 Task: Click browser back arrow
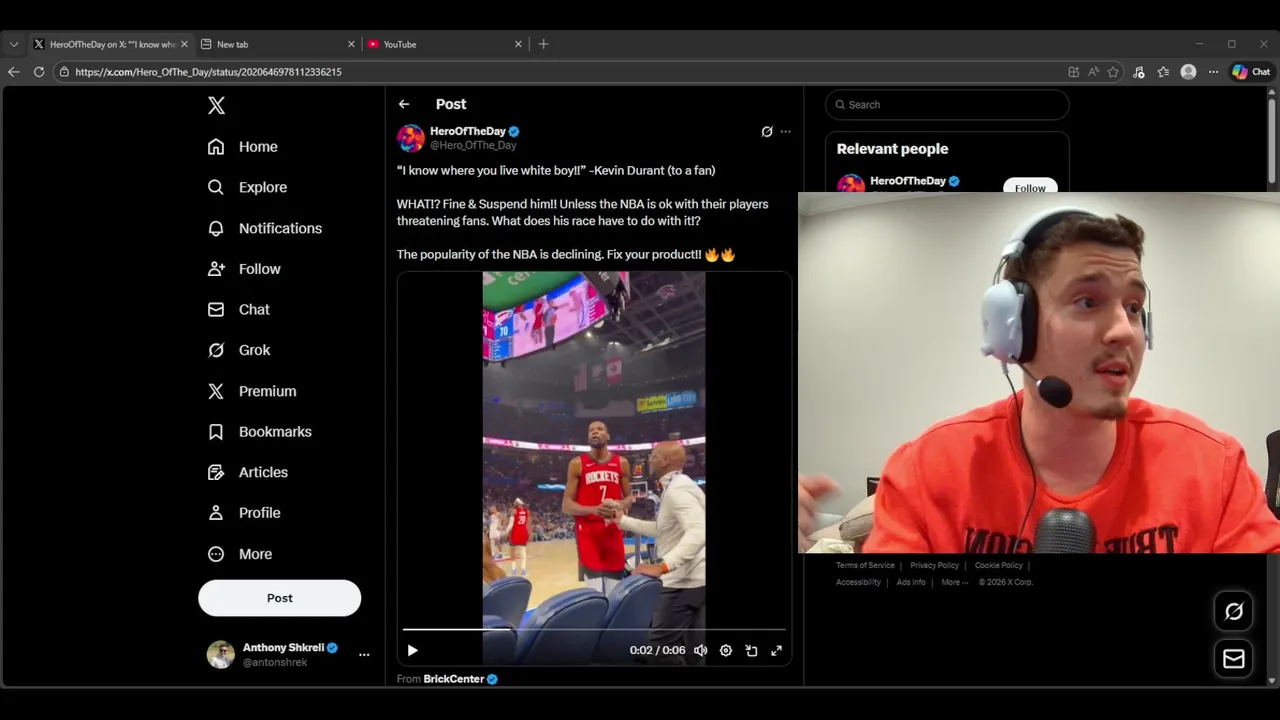[x=13, y=72]
